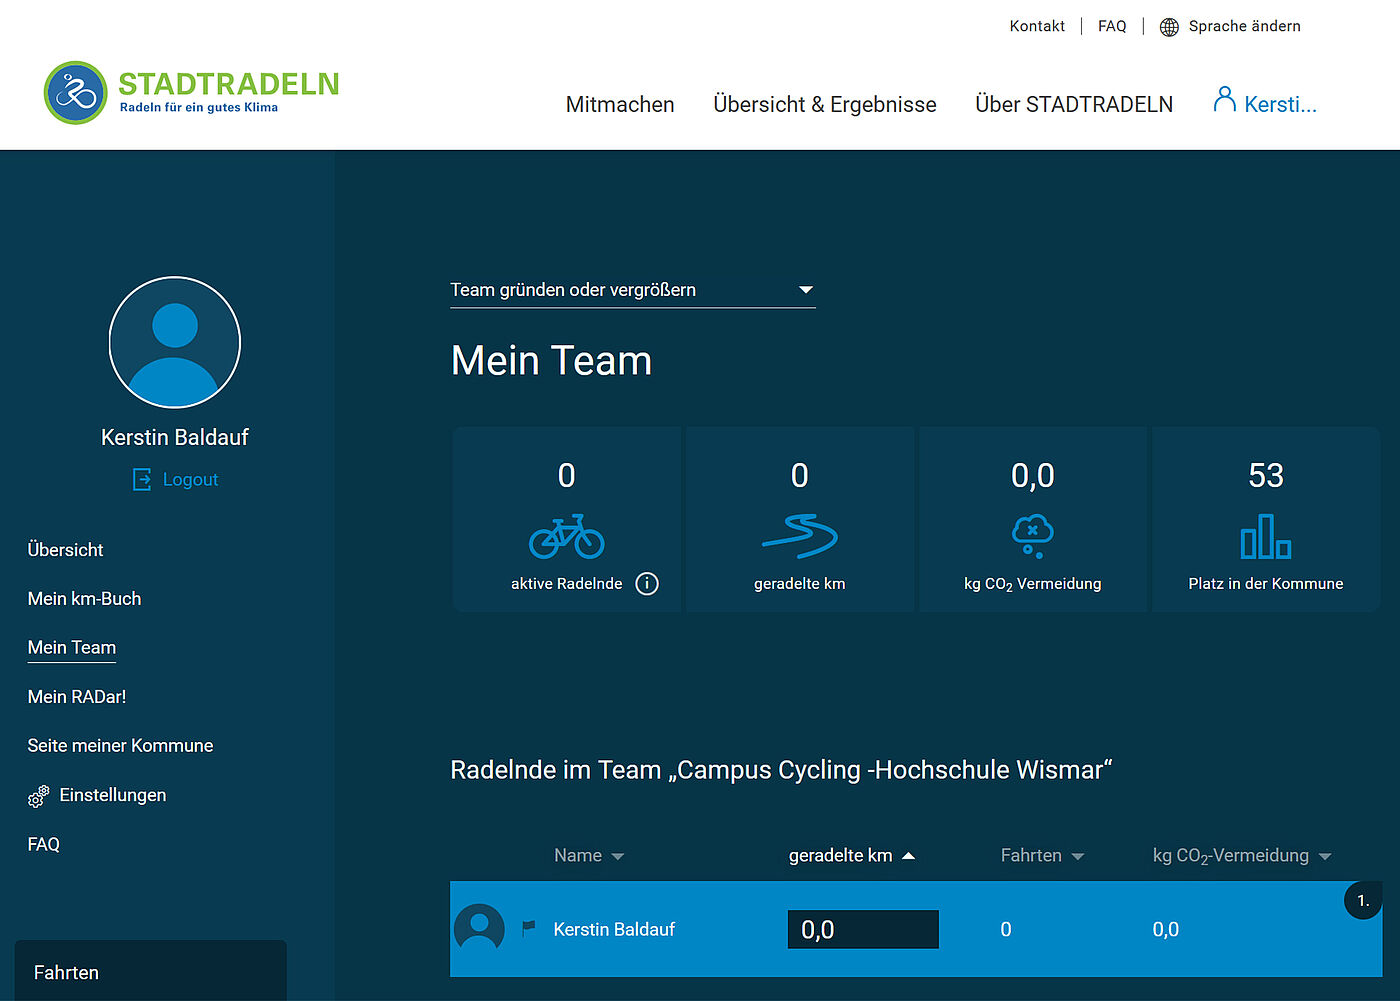Click the globe icon for language change
The height and width of the screenshot is (1001, 1400).
click(1169, 27)
